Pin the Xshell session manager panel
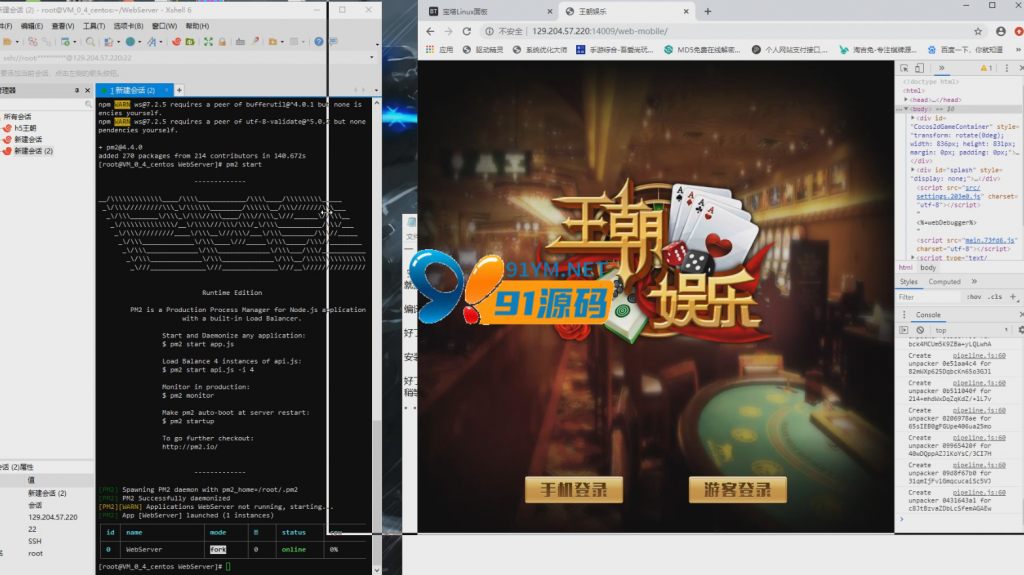The height and width of the screenshot is (575, 1024). 77,90
